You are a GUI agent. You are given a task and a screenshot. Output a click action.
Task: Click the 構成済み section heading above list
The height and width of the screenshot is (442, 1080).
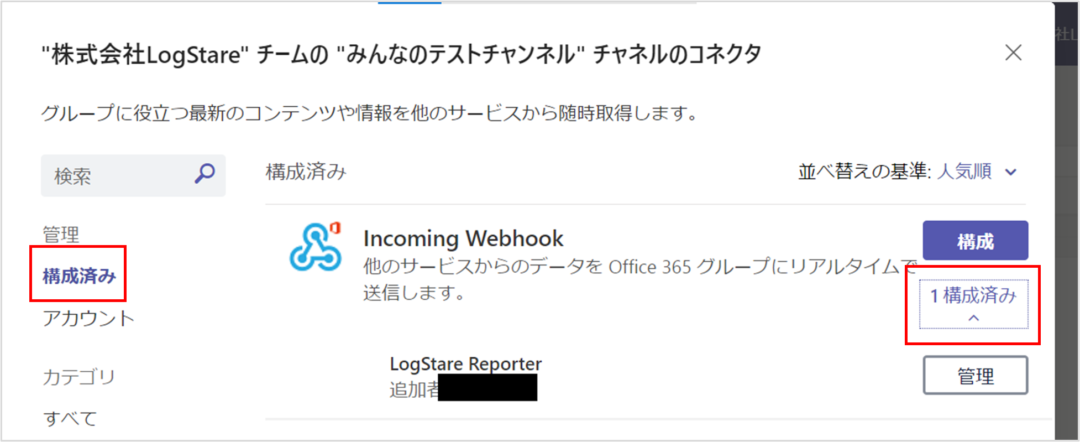point(306,171)
